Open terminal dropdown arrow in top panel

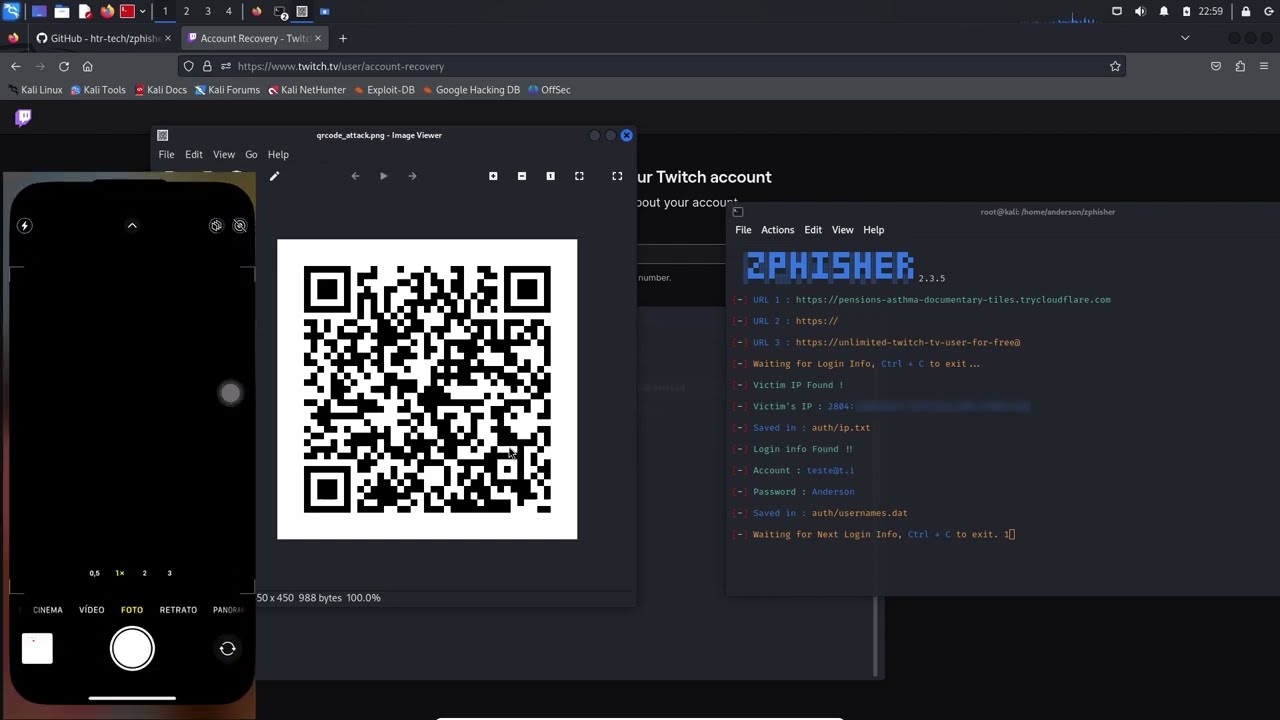[x=142, y=11]
